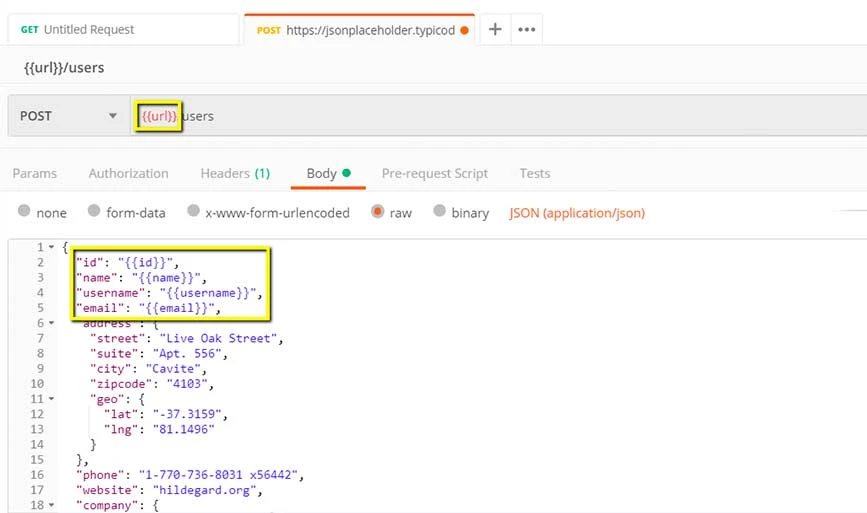Click the {{url}}/users request name heading
The image size is (867, 513).
64,67
